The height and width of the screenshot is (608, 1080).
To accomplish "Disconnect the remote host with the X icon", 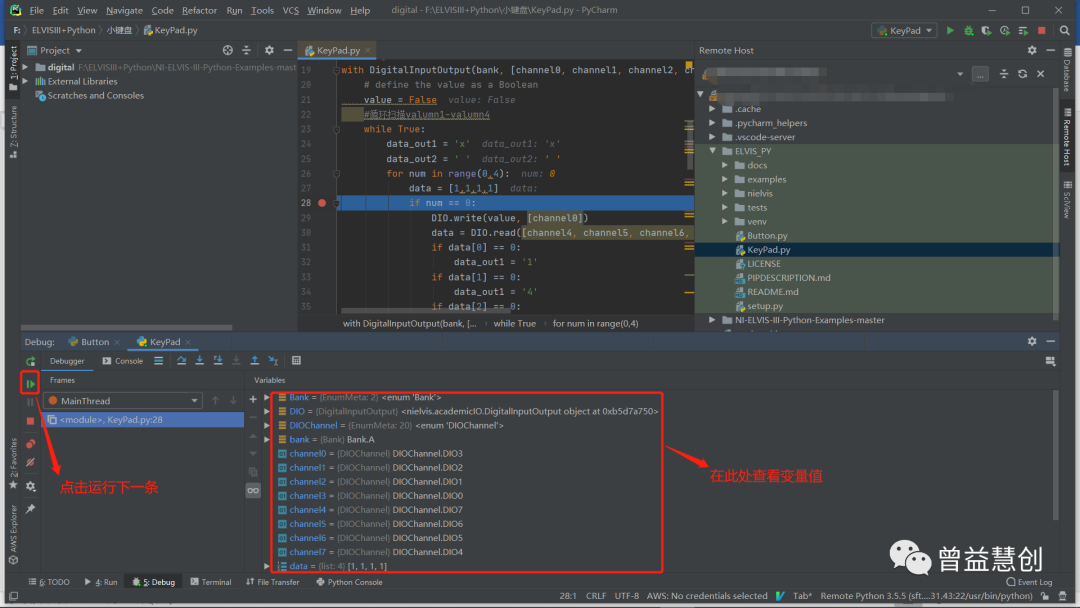I will (x=1041, y=74).
